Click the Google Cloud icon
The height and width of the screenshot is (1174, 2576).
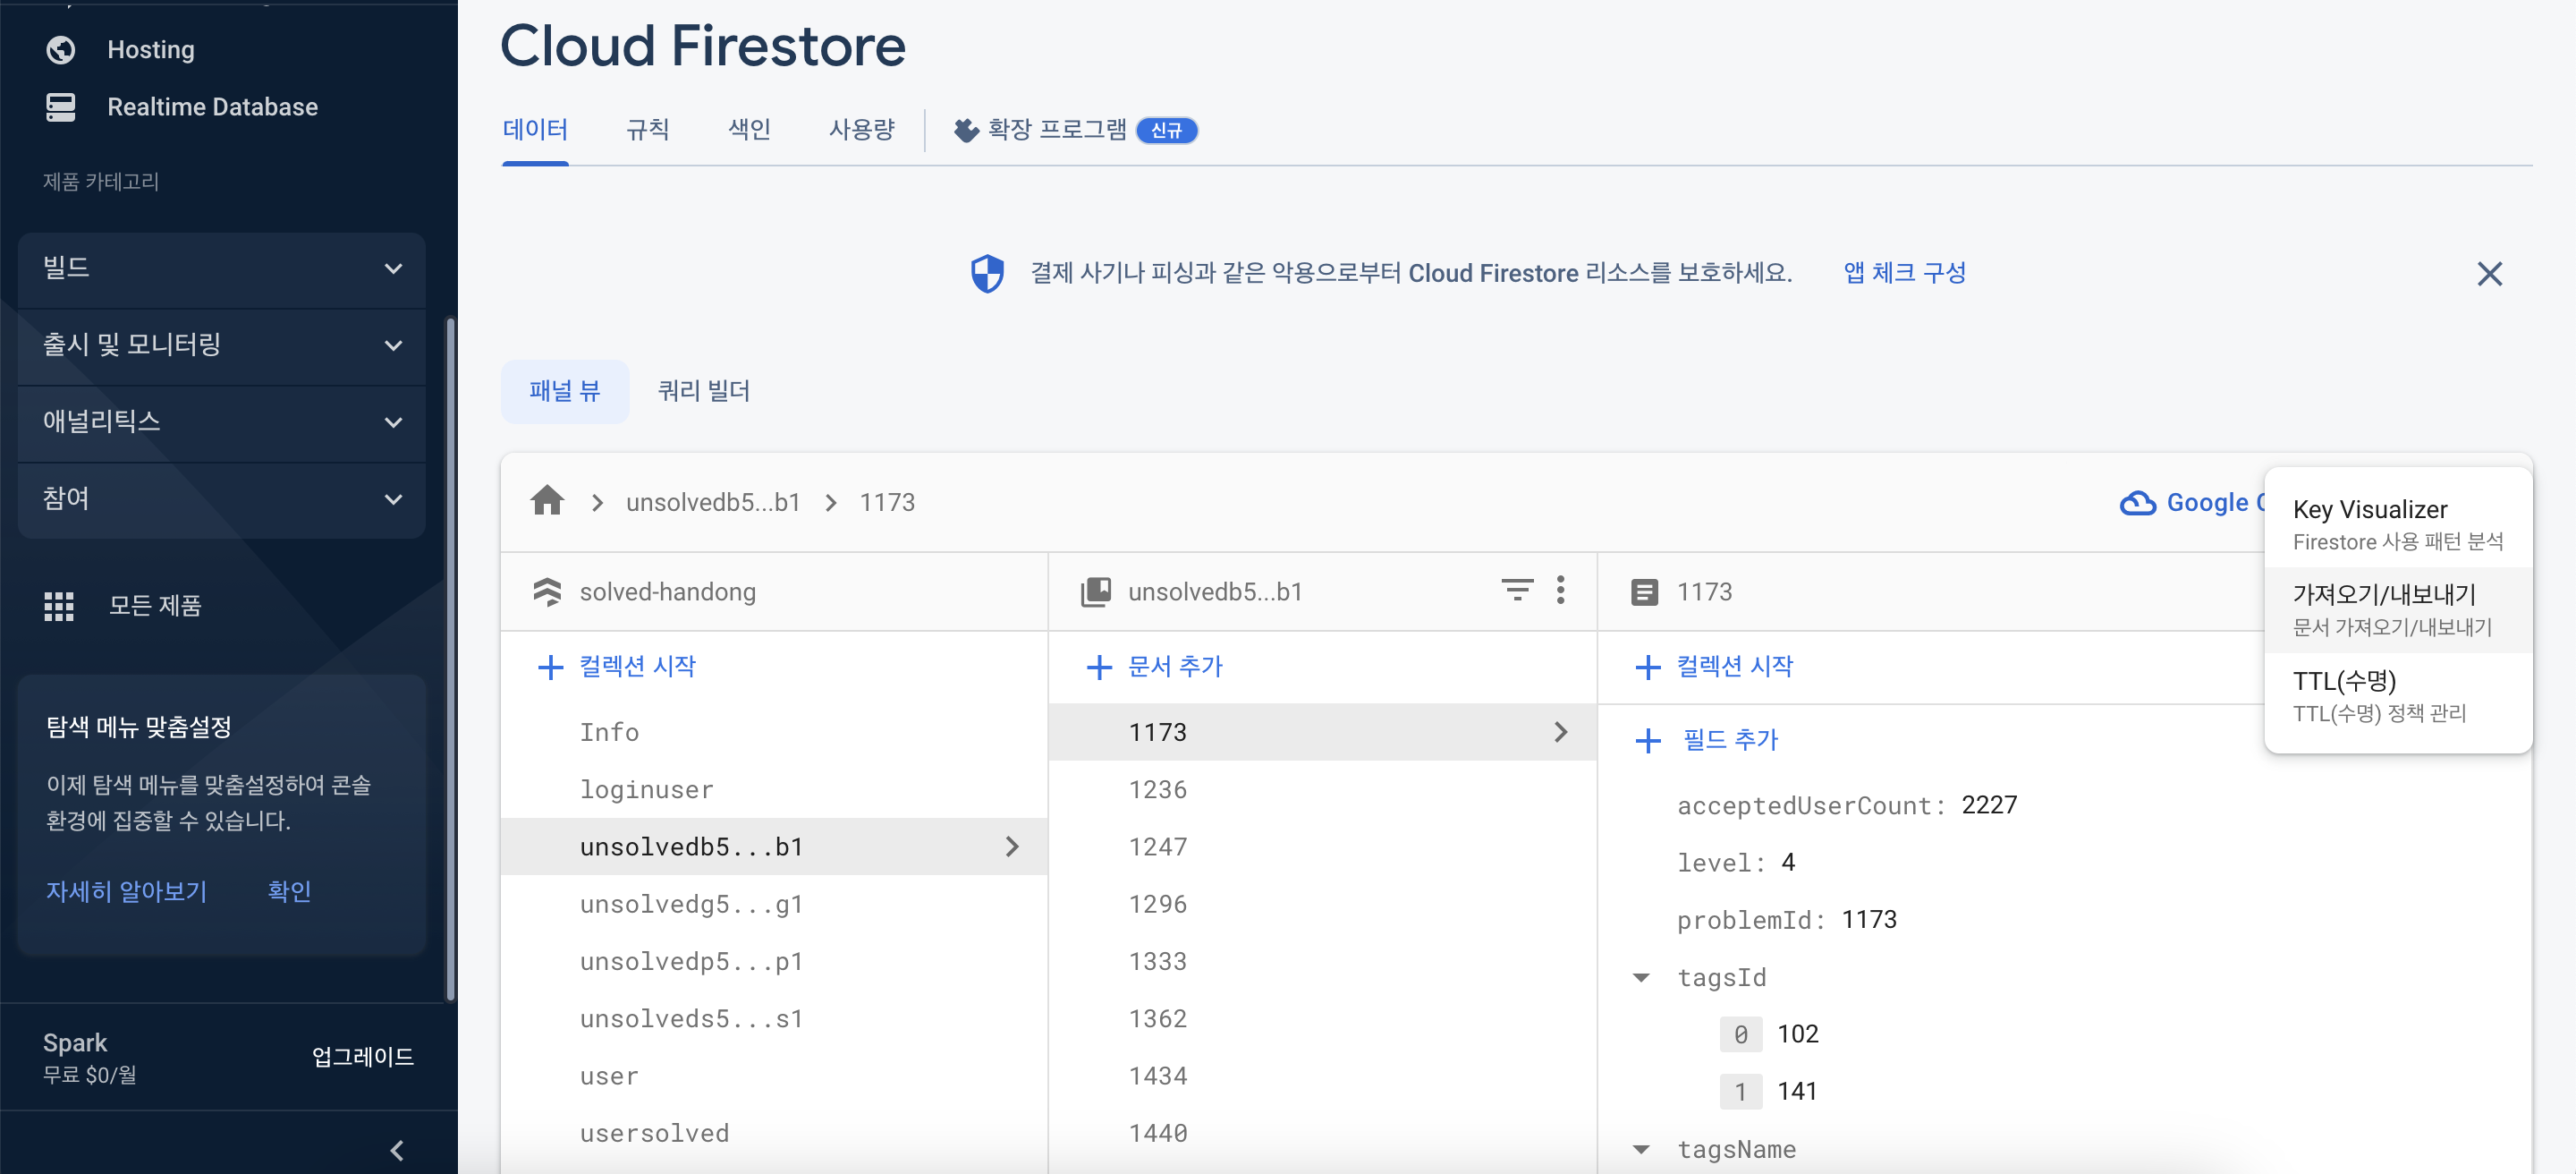(2138, 502)
